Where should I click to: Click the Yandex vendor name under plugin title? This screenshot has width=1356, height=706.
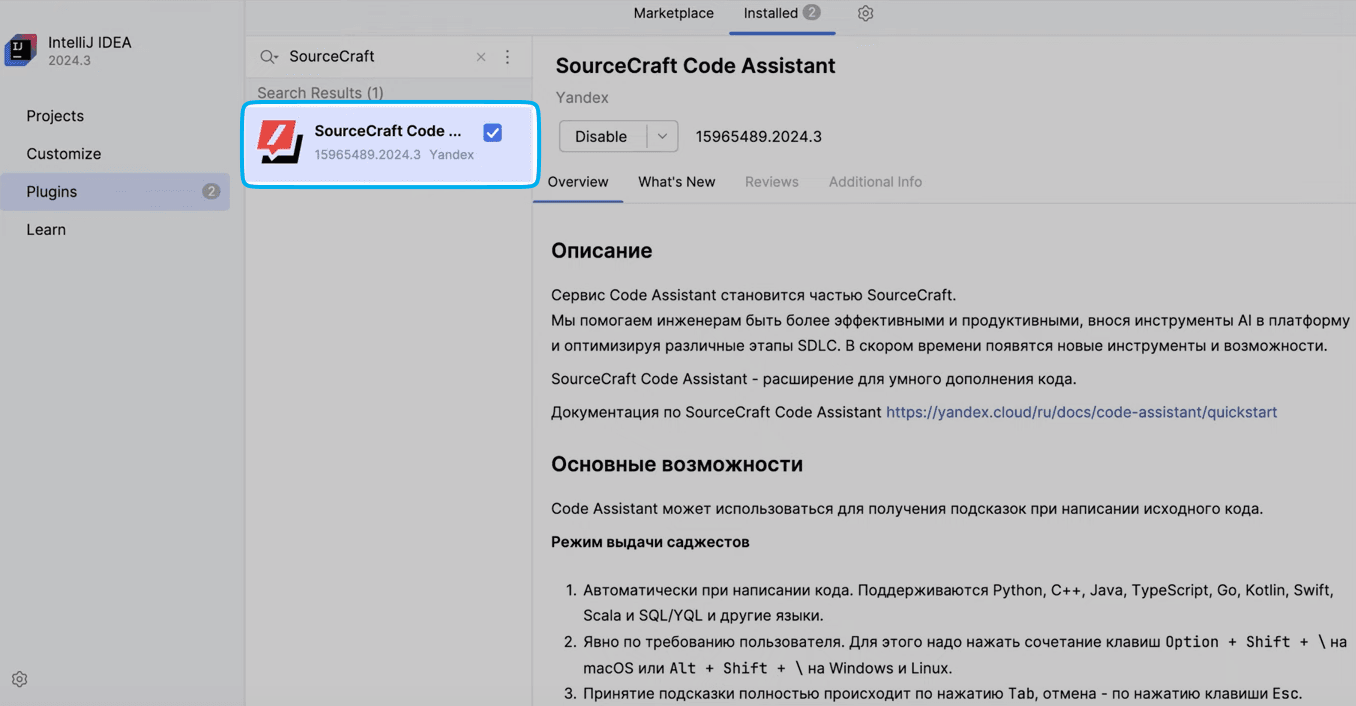(582, 98)
